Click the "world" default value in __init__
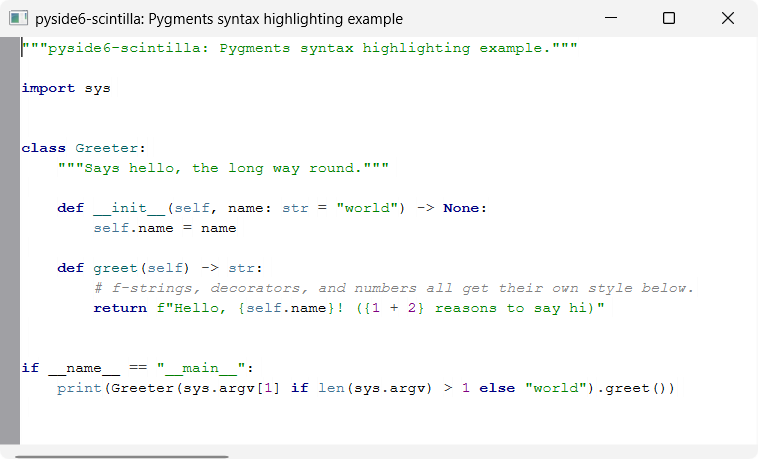This screenshot has width=758, height=459. (x=366, y=208)
